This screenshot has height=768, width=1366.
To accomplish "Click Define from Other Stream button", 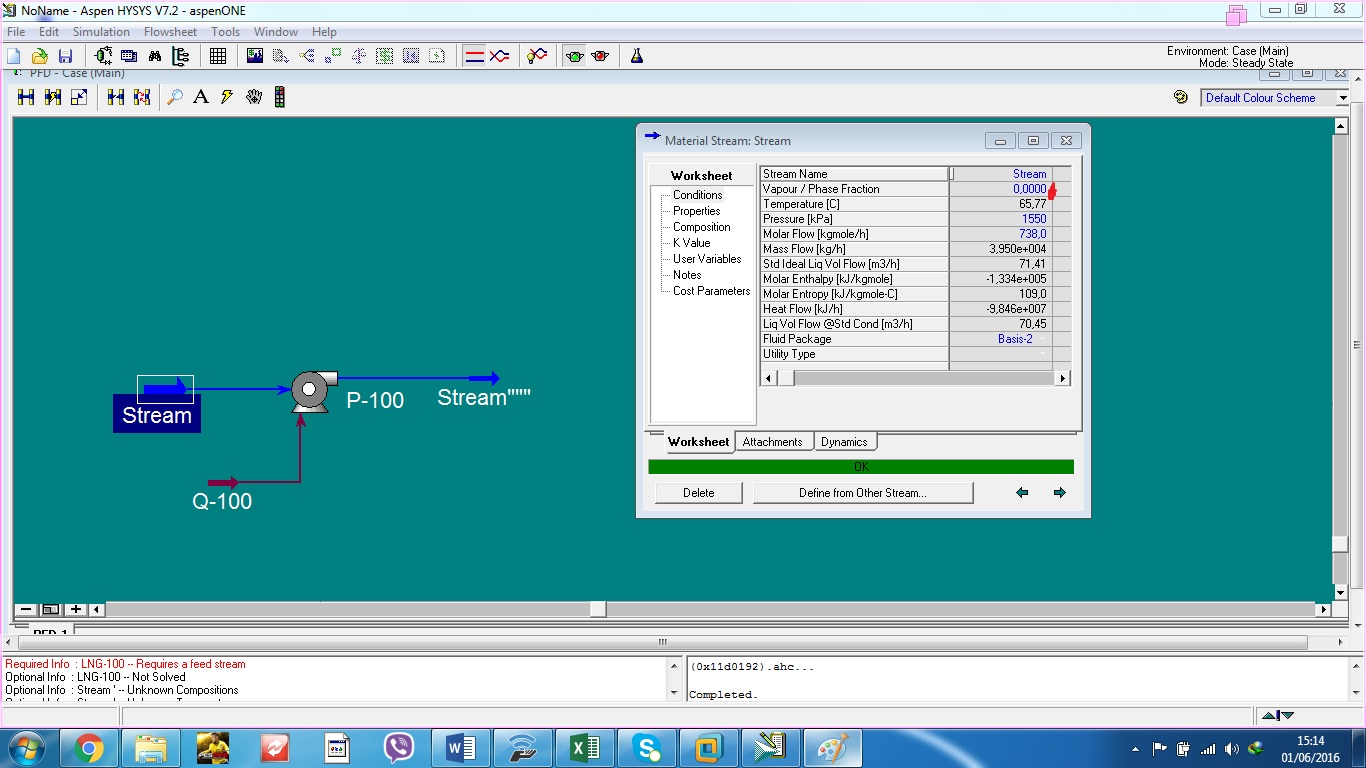I will tap(863, 493).
